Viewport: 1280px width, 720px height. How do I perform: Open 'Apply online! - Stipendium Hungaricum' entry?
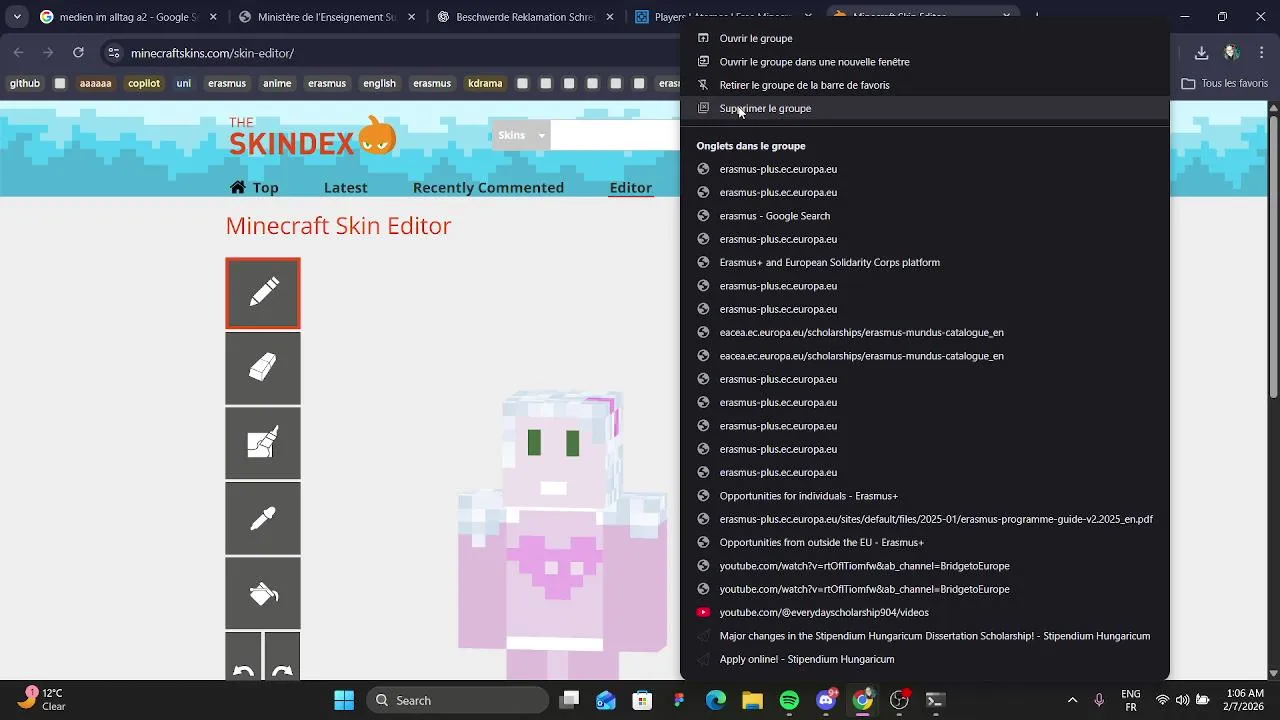pos(925,659)
